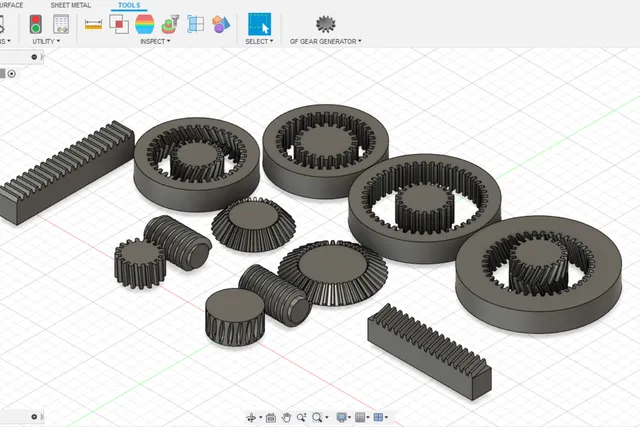Switch to the SHEET METAL tab
The width and height of the screenshot is (640, 427).
tap(71, 5)
